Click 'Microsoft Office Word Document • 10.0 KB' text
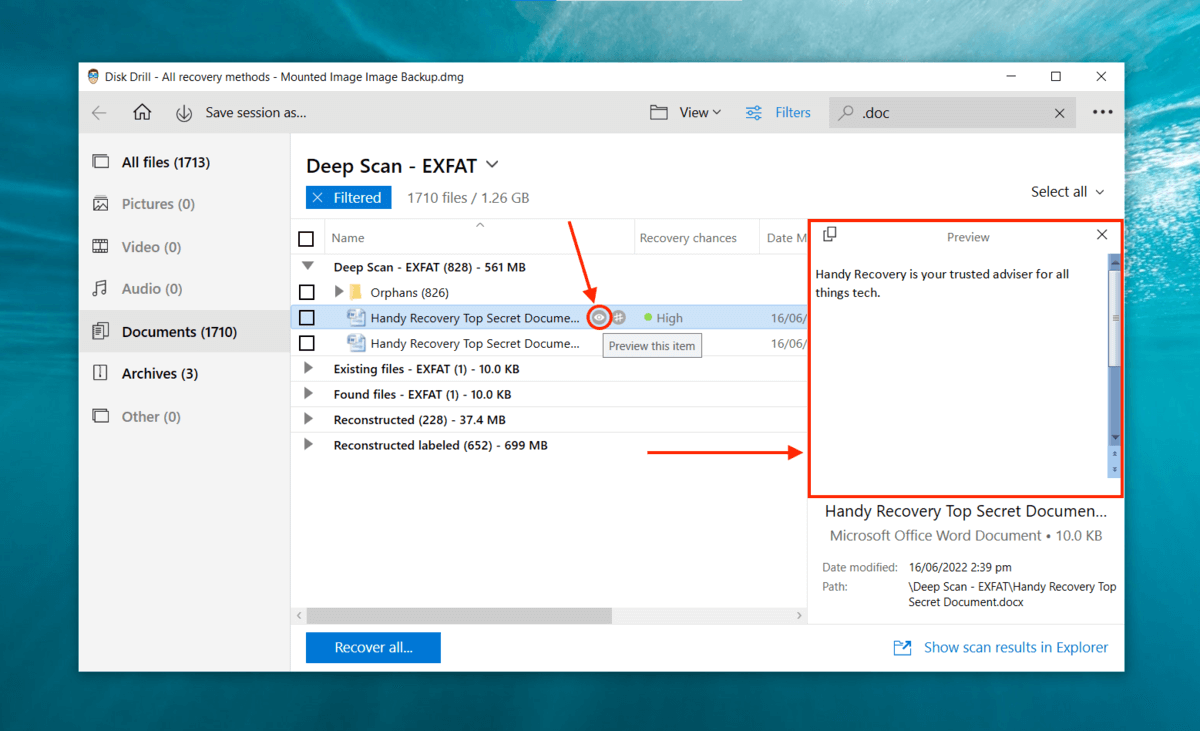The image size is (1200, 731). [966, 536]
